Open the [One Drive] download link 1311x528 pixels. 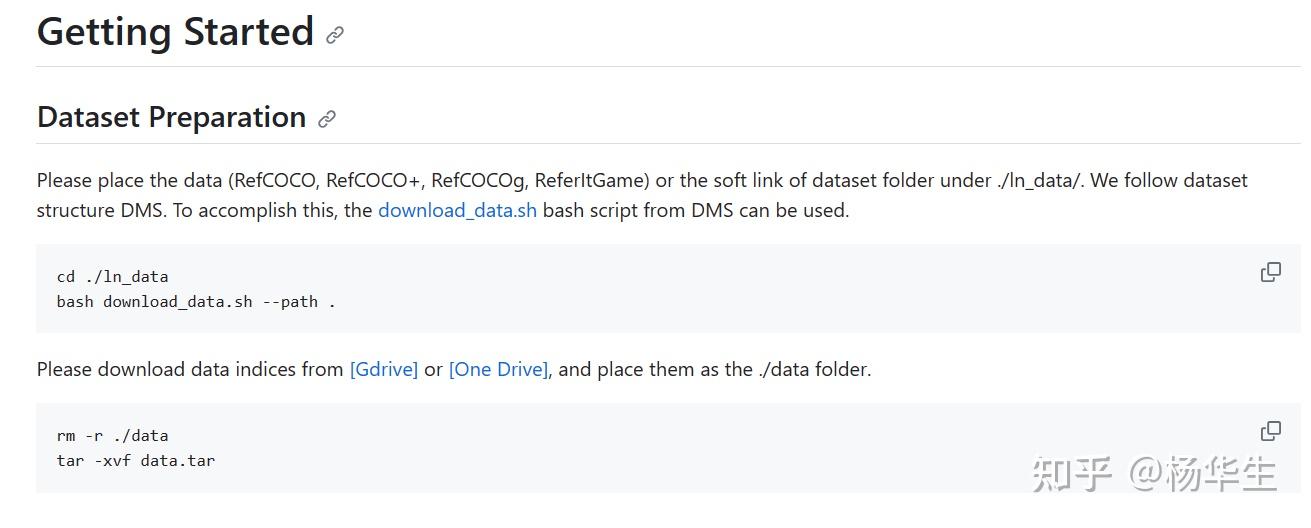pyautogui.click(x=498, y=369)
